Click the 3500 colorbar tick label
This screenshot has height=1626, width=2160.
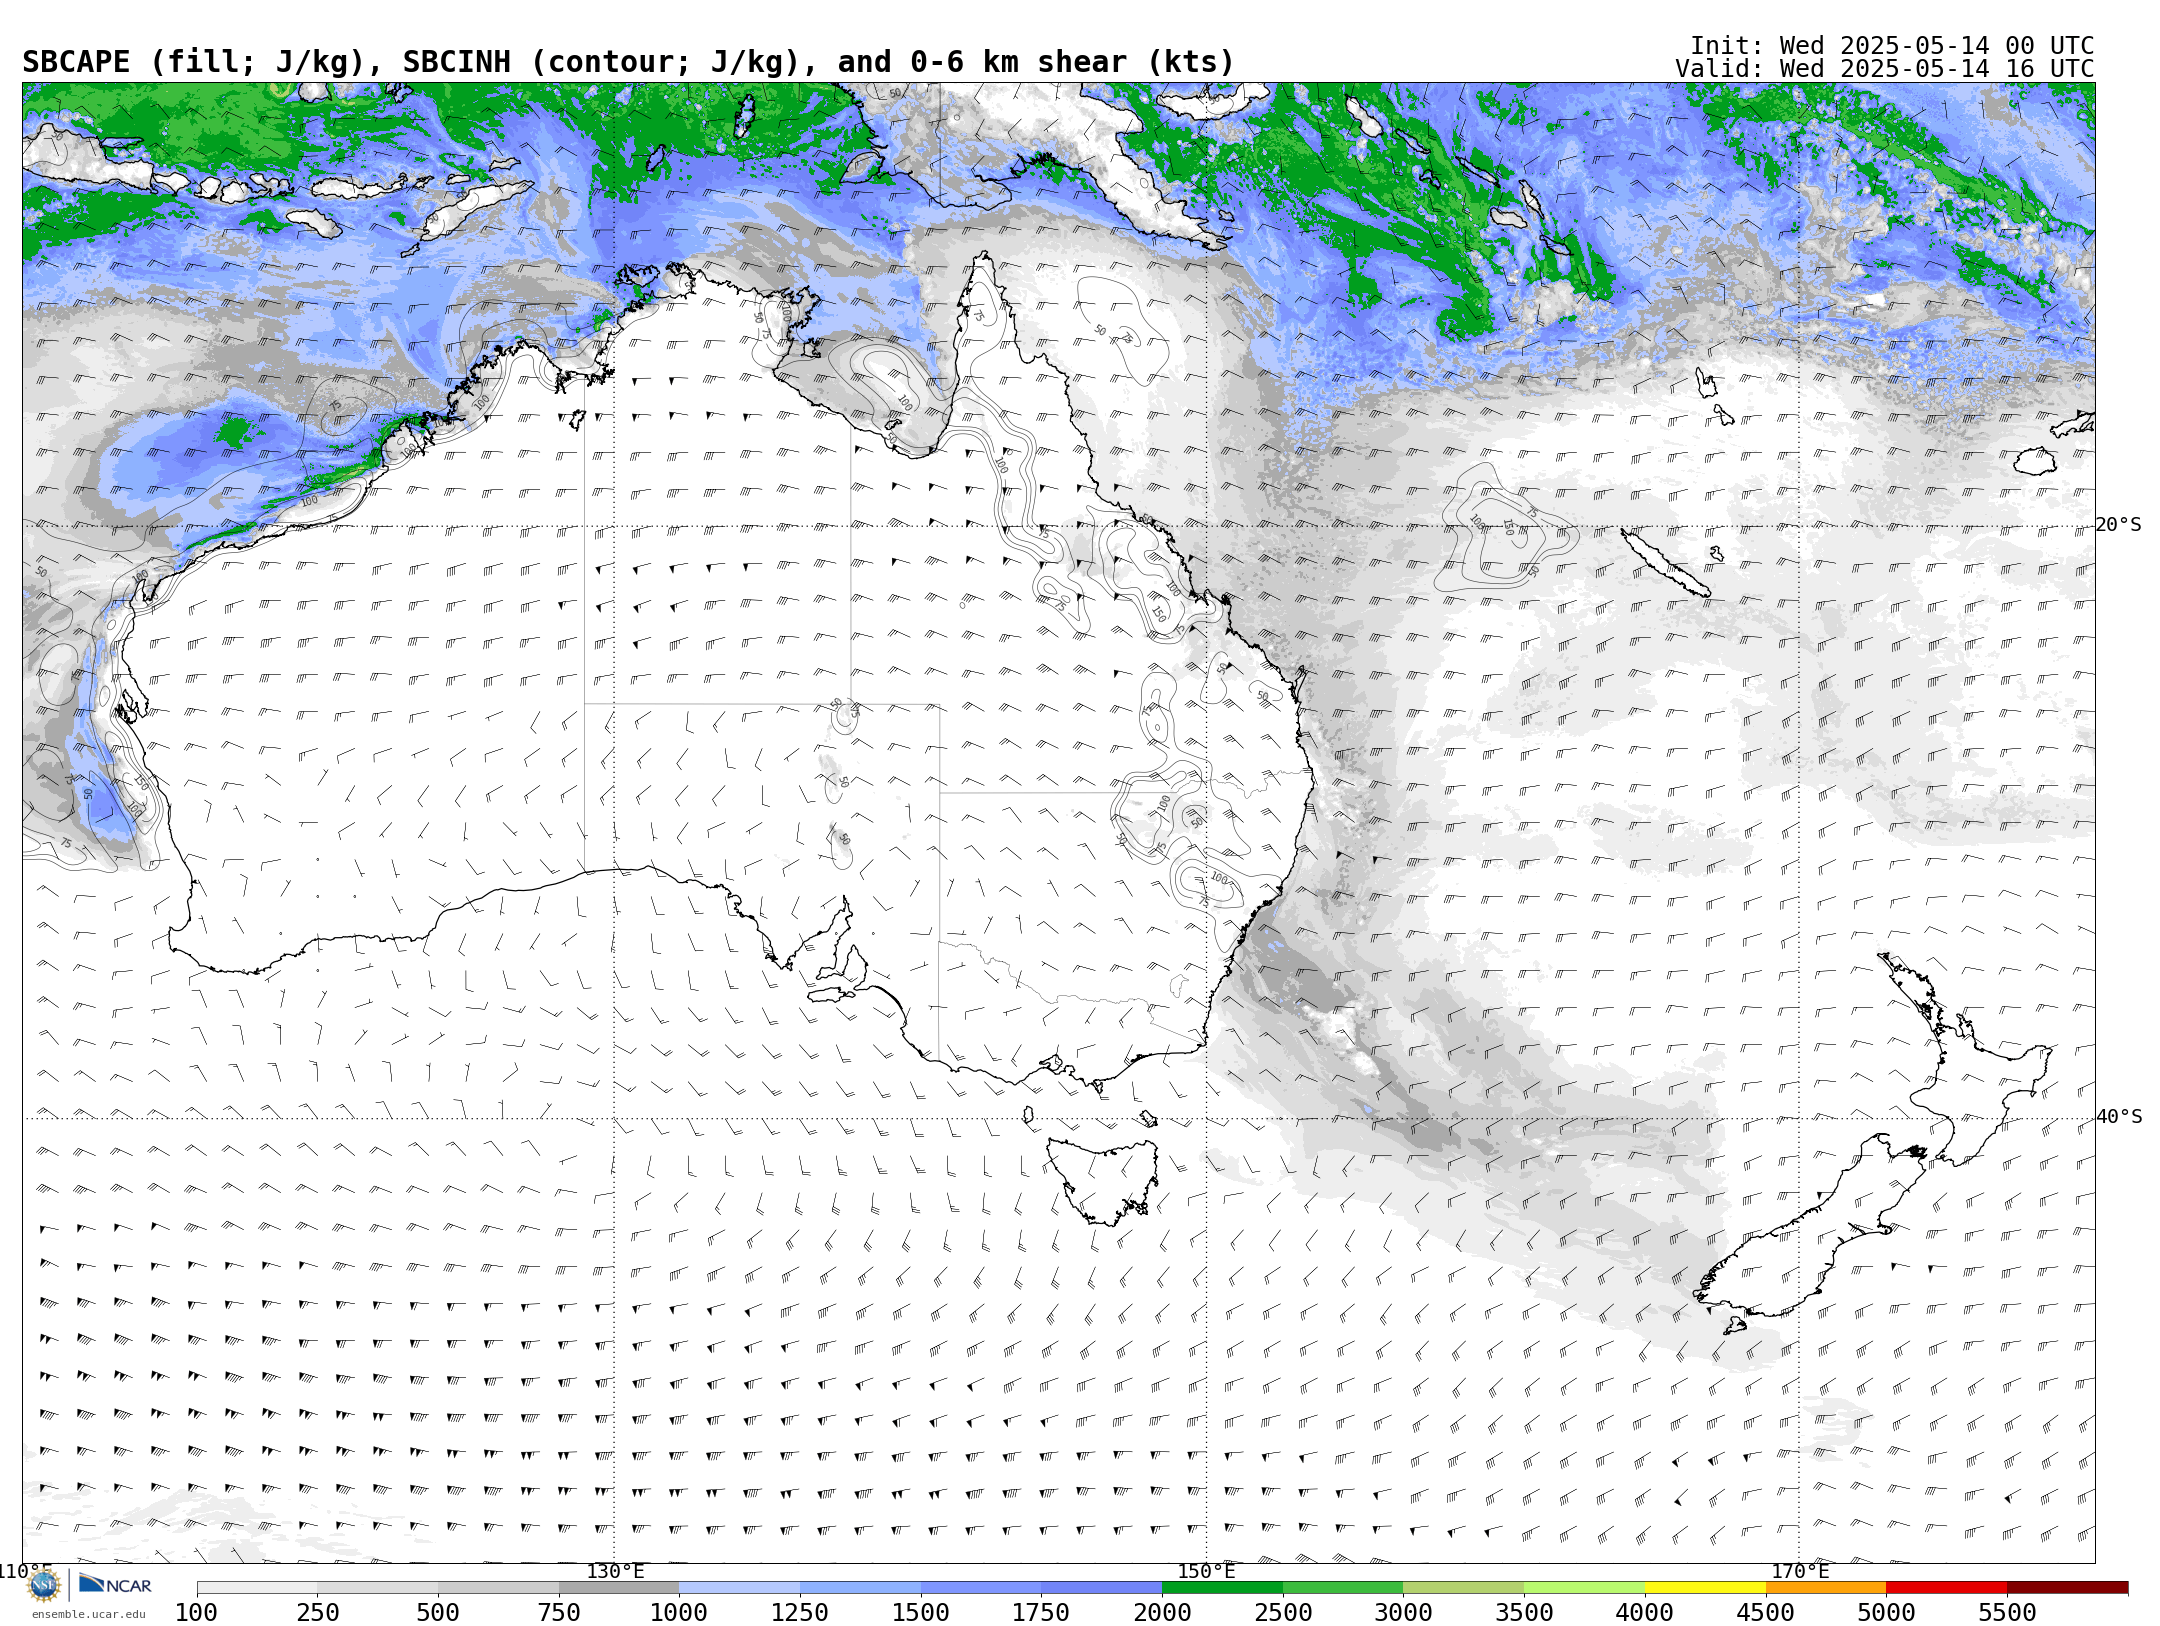point(1524,1612)
